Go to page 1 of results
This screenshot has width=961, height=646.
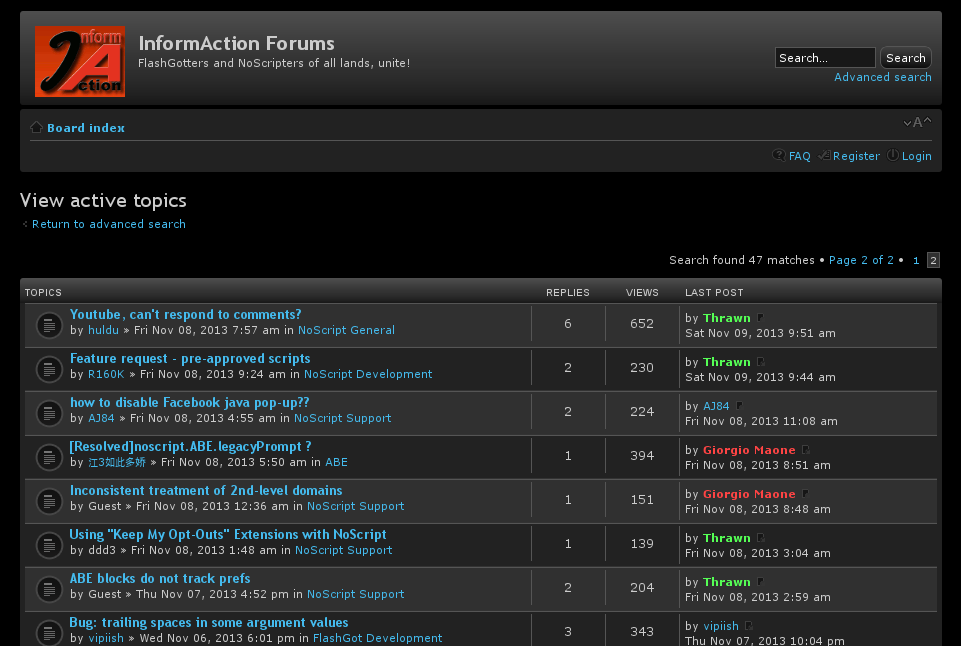915,260
